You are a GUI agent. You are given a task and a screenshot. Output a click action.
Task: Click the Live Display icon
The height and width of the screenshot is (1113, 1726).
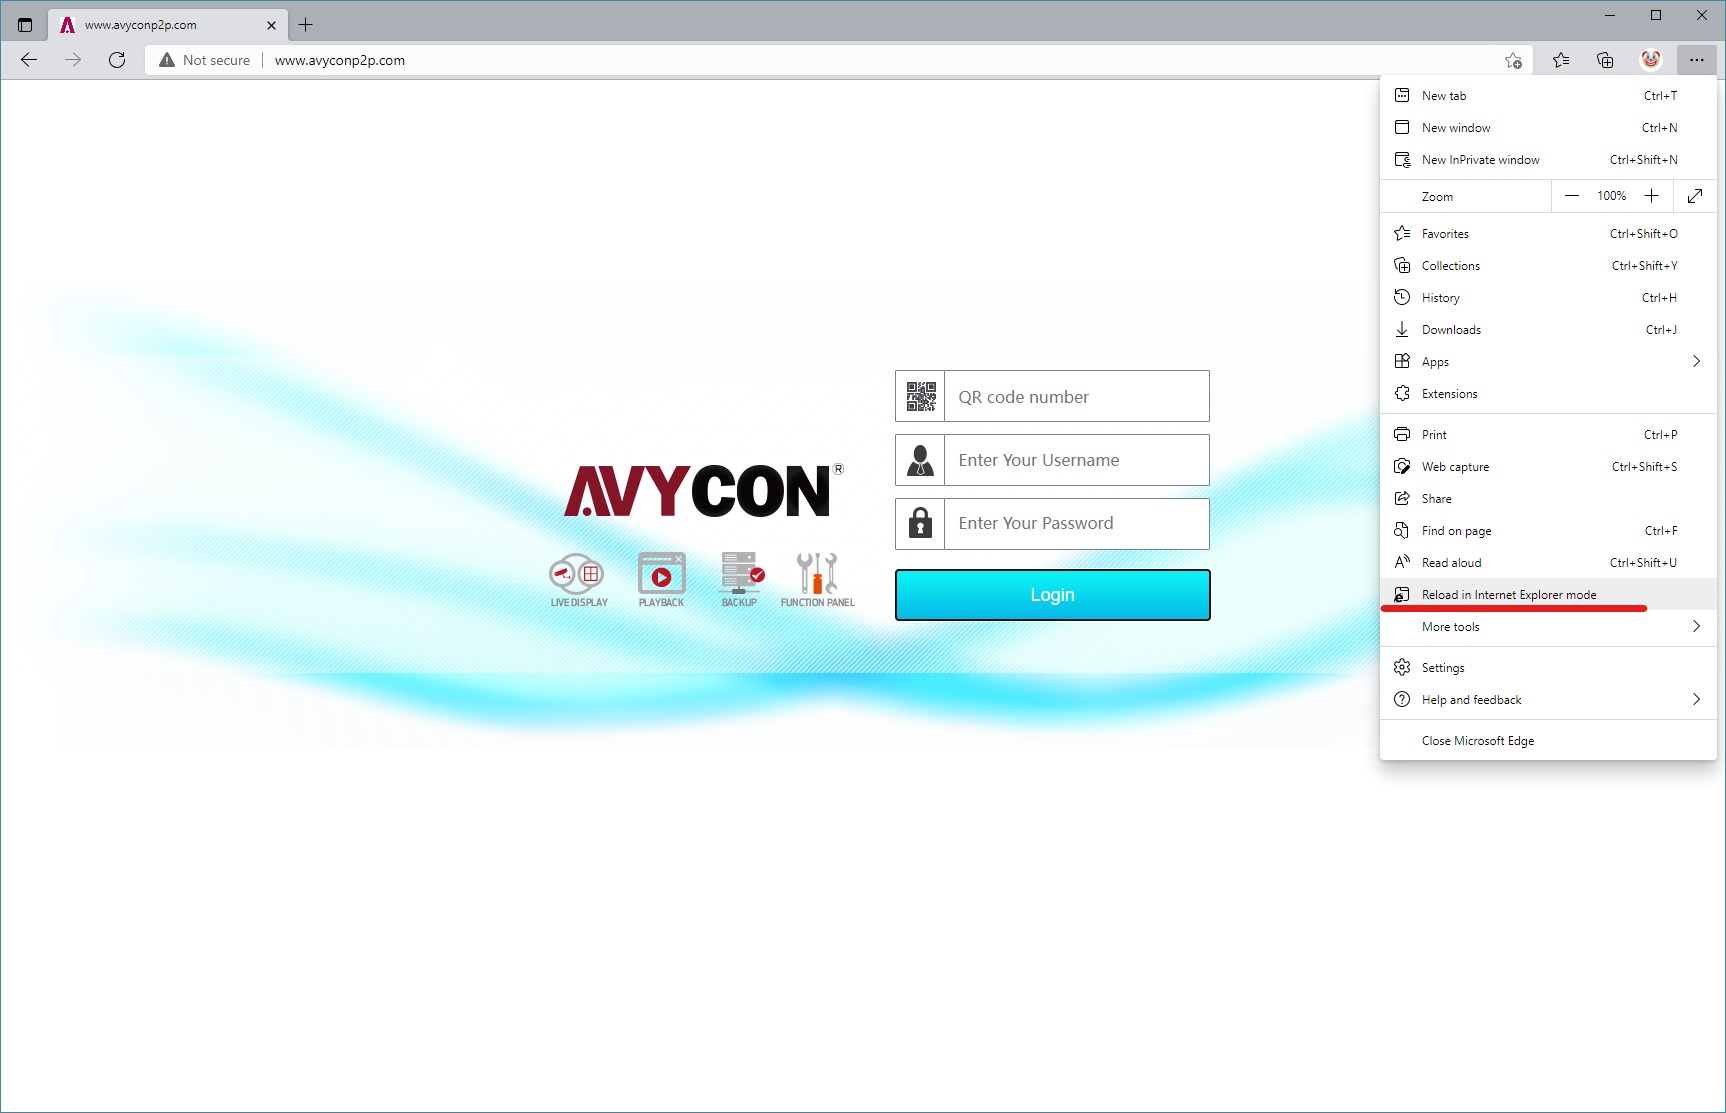tap(578, 580)
